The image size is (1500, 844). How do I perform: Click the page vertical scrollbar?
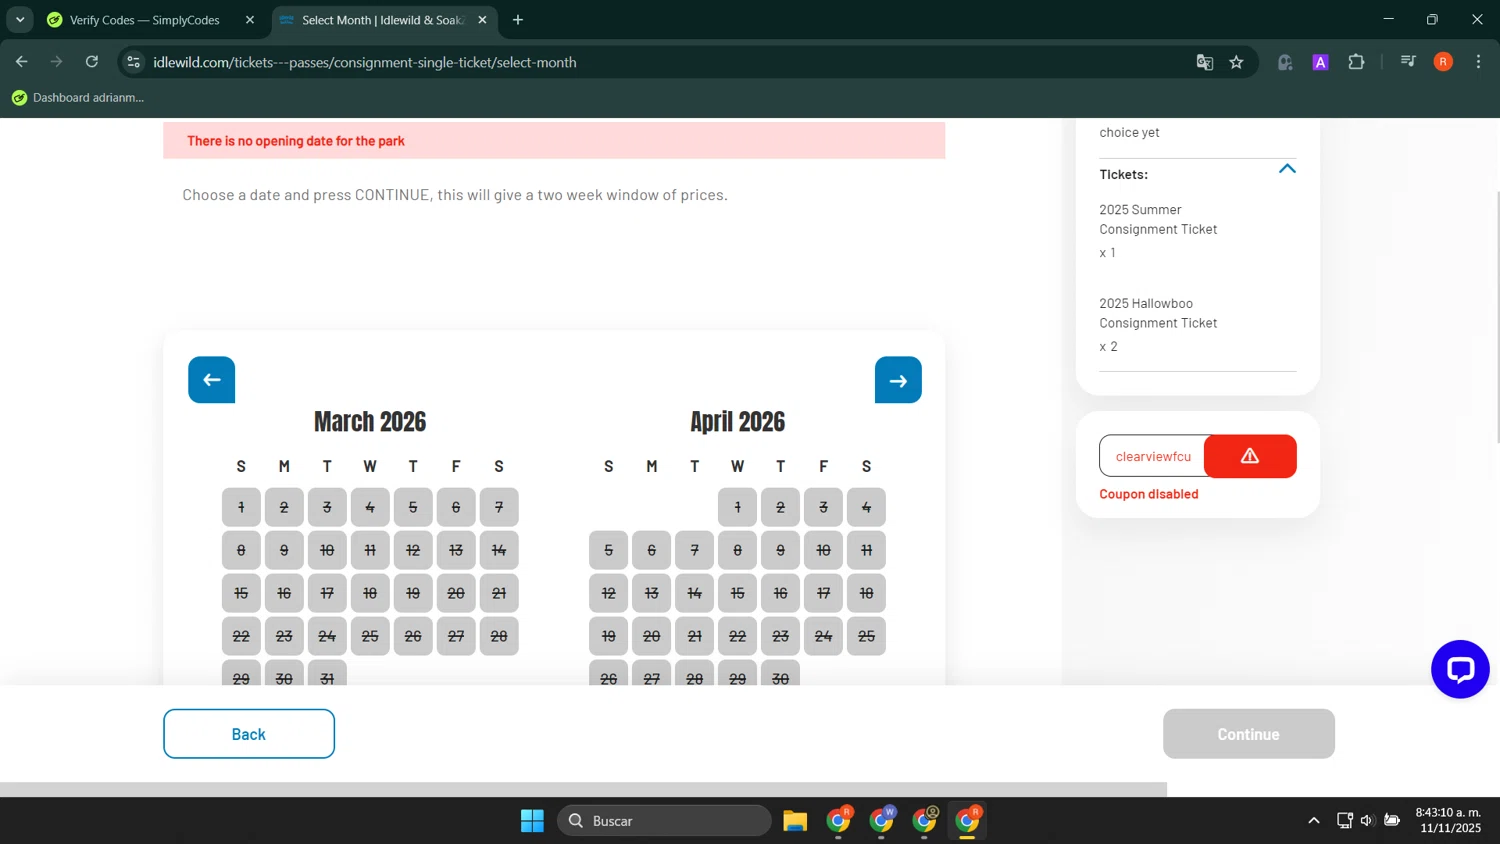point(1496,315)
